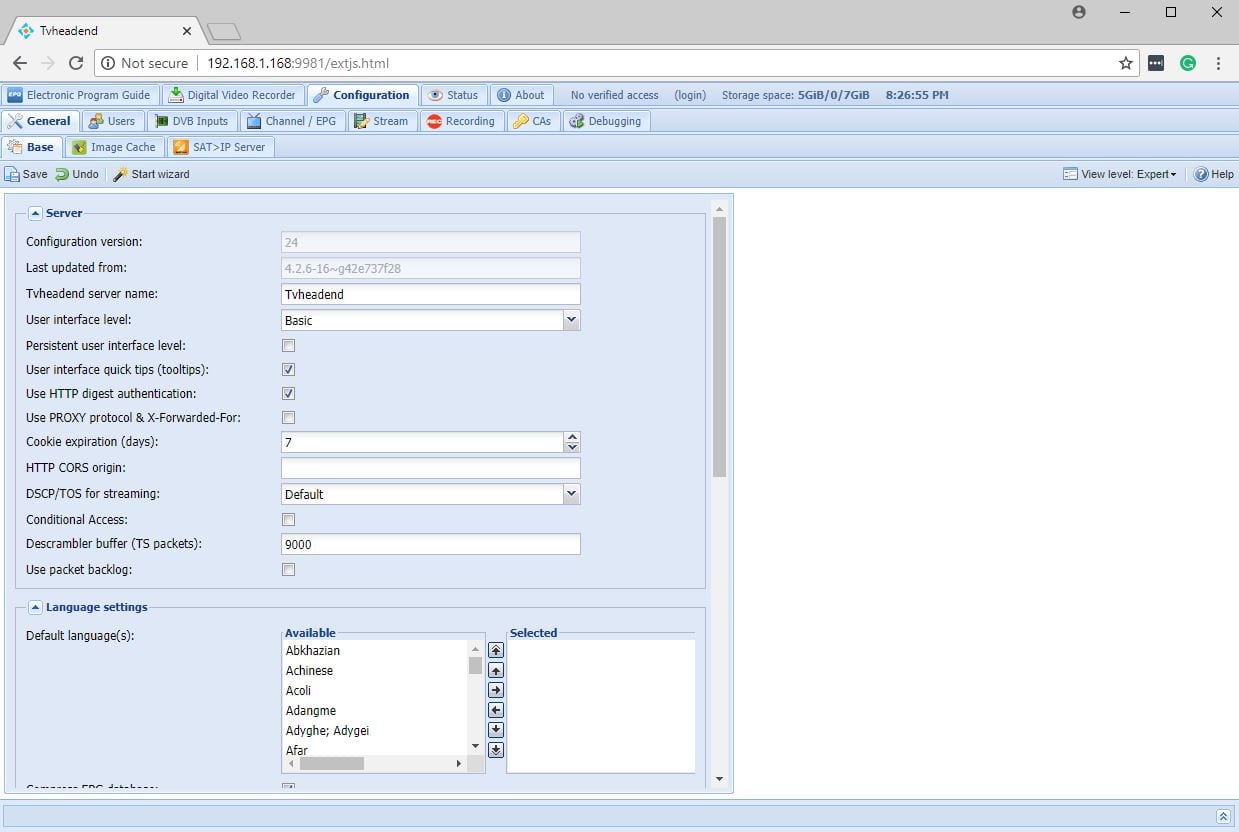Open the Help icon button
Image resolution: width=1239 pixels, height=832 pixels.
pos(1201,174)
